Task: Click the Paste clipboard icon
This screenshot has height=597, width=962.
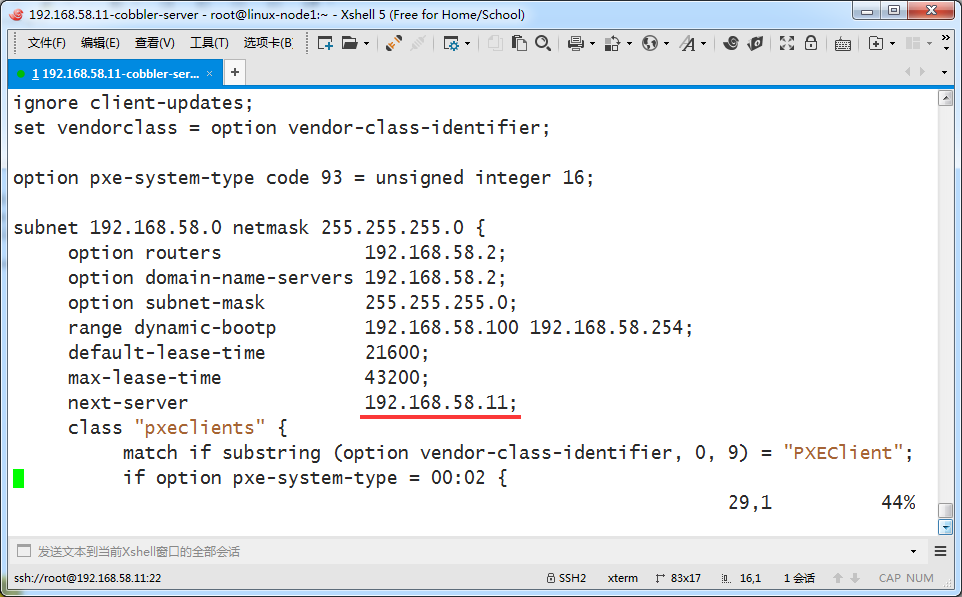Action: click(x=519, y=43)
